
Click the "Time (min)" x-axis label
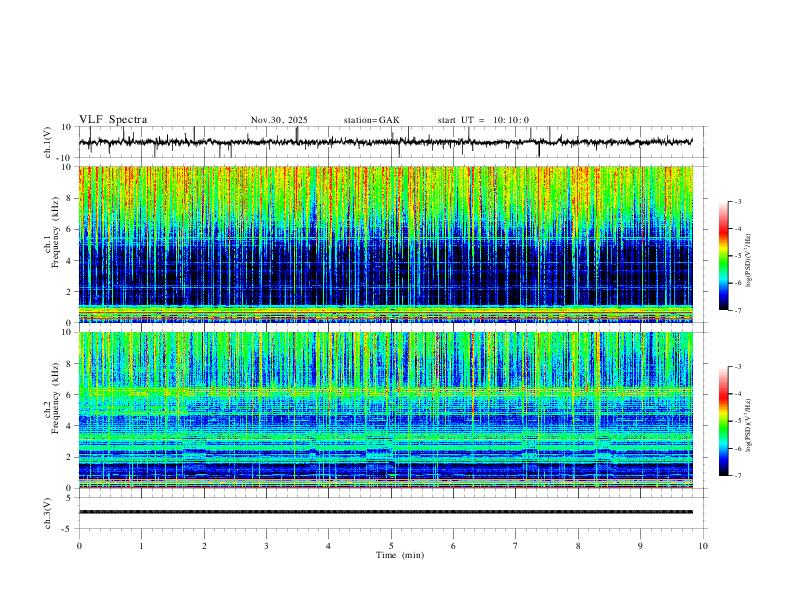click(x=400, y=555)
